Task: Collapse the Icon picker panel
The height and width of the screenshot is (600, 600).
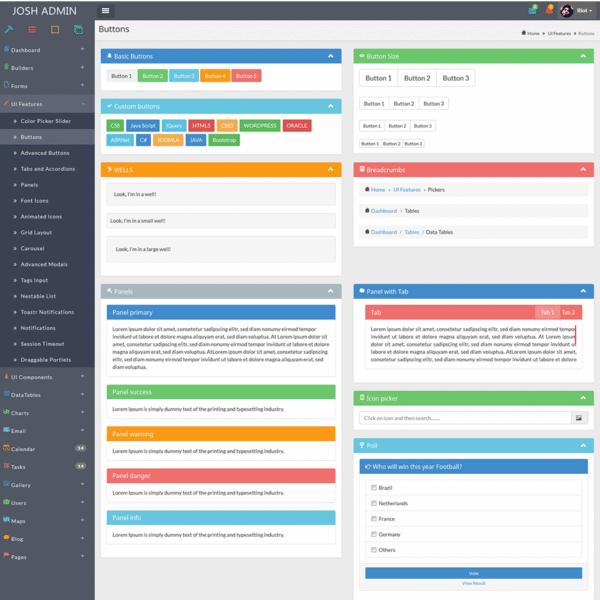Action: pos(583,398)
